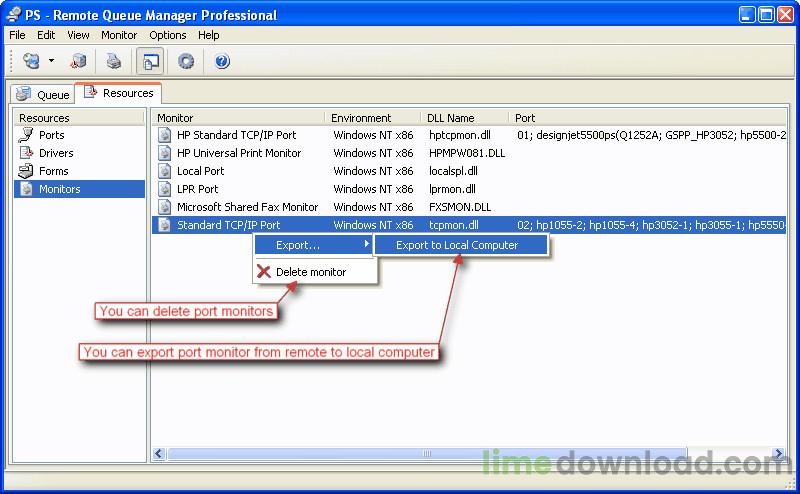Screen dimensions: 800x494
Task: Click the printer toolbar icon
Action: point(114,61)
